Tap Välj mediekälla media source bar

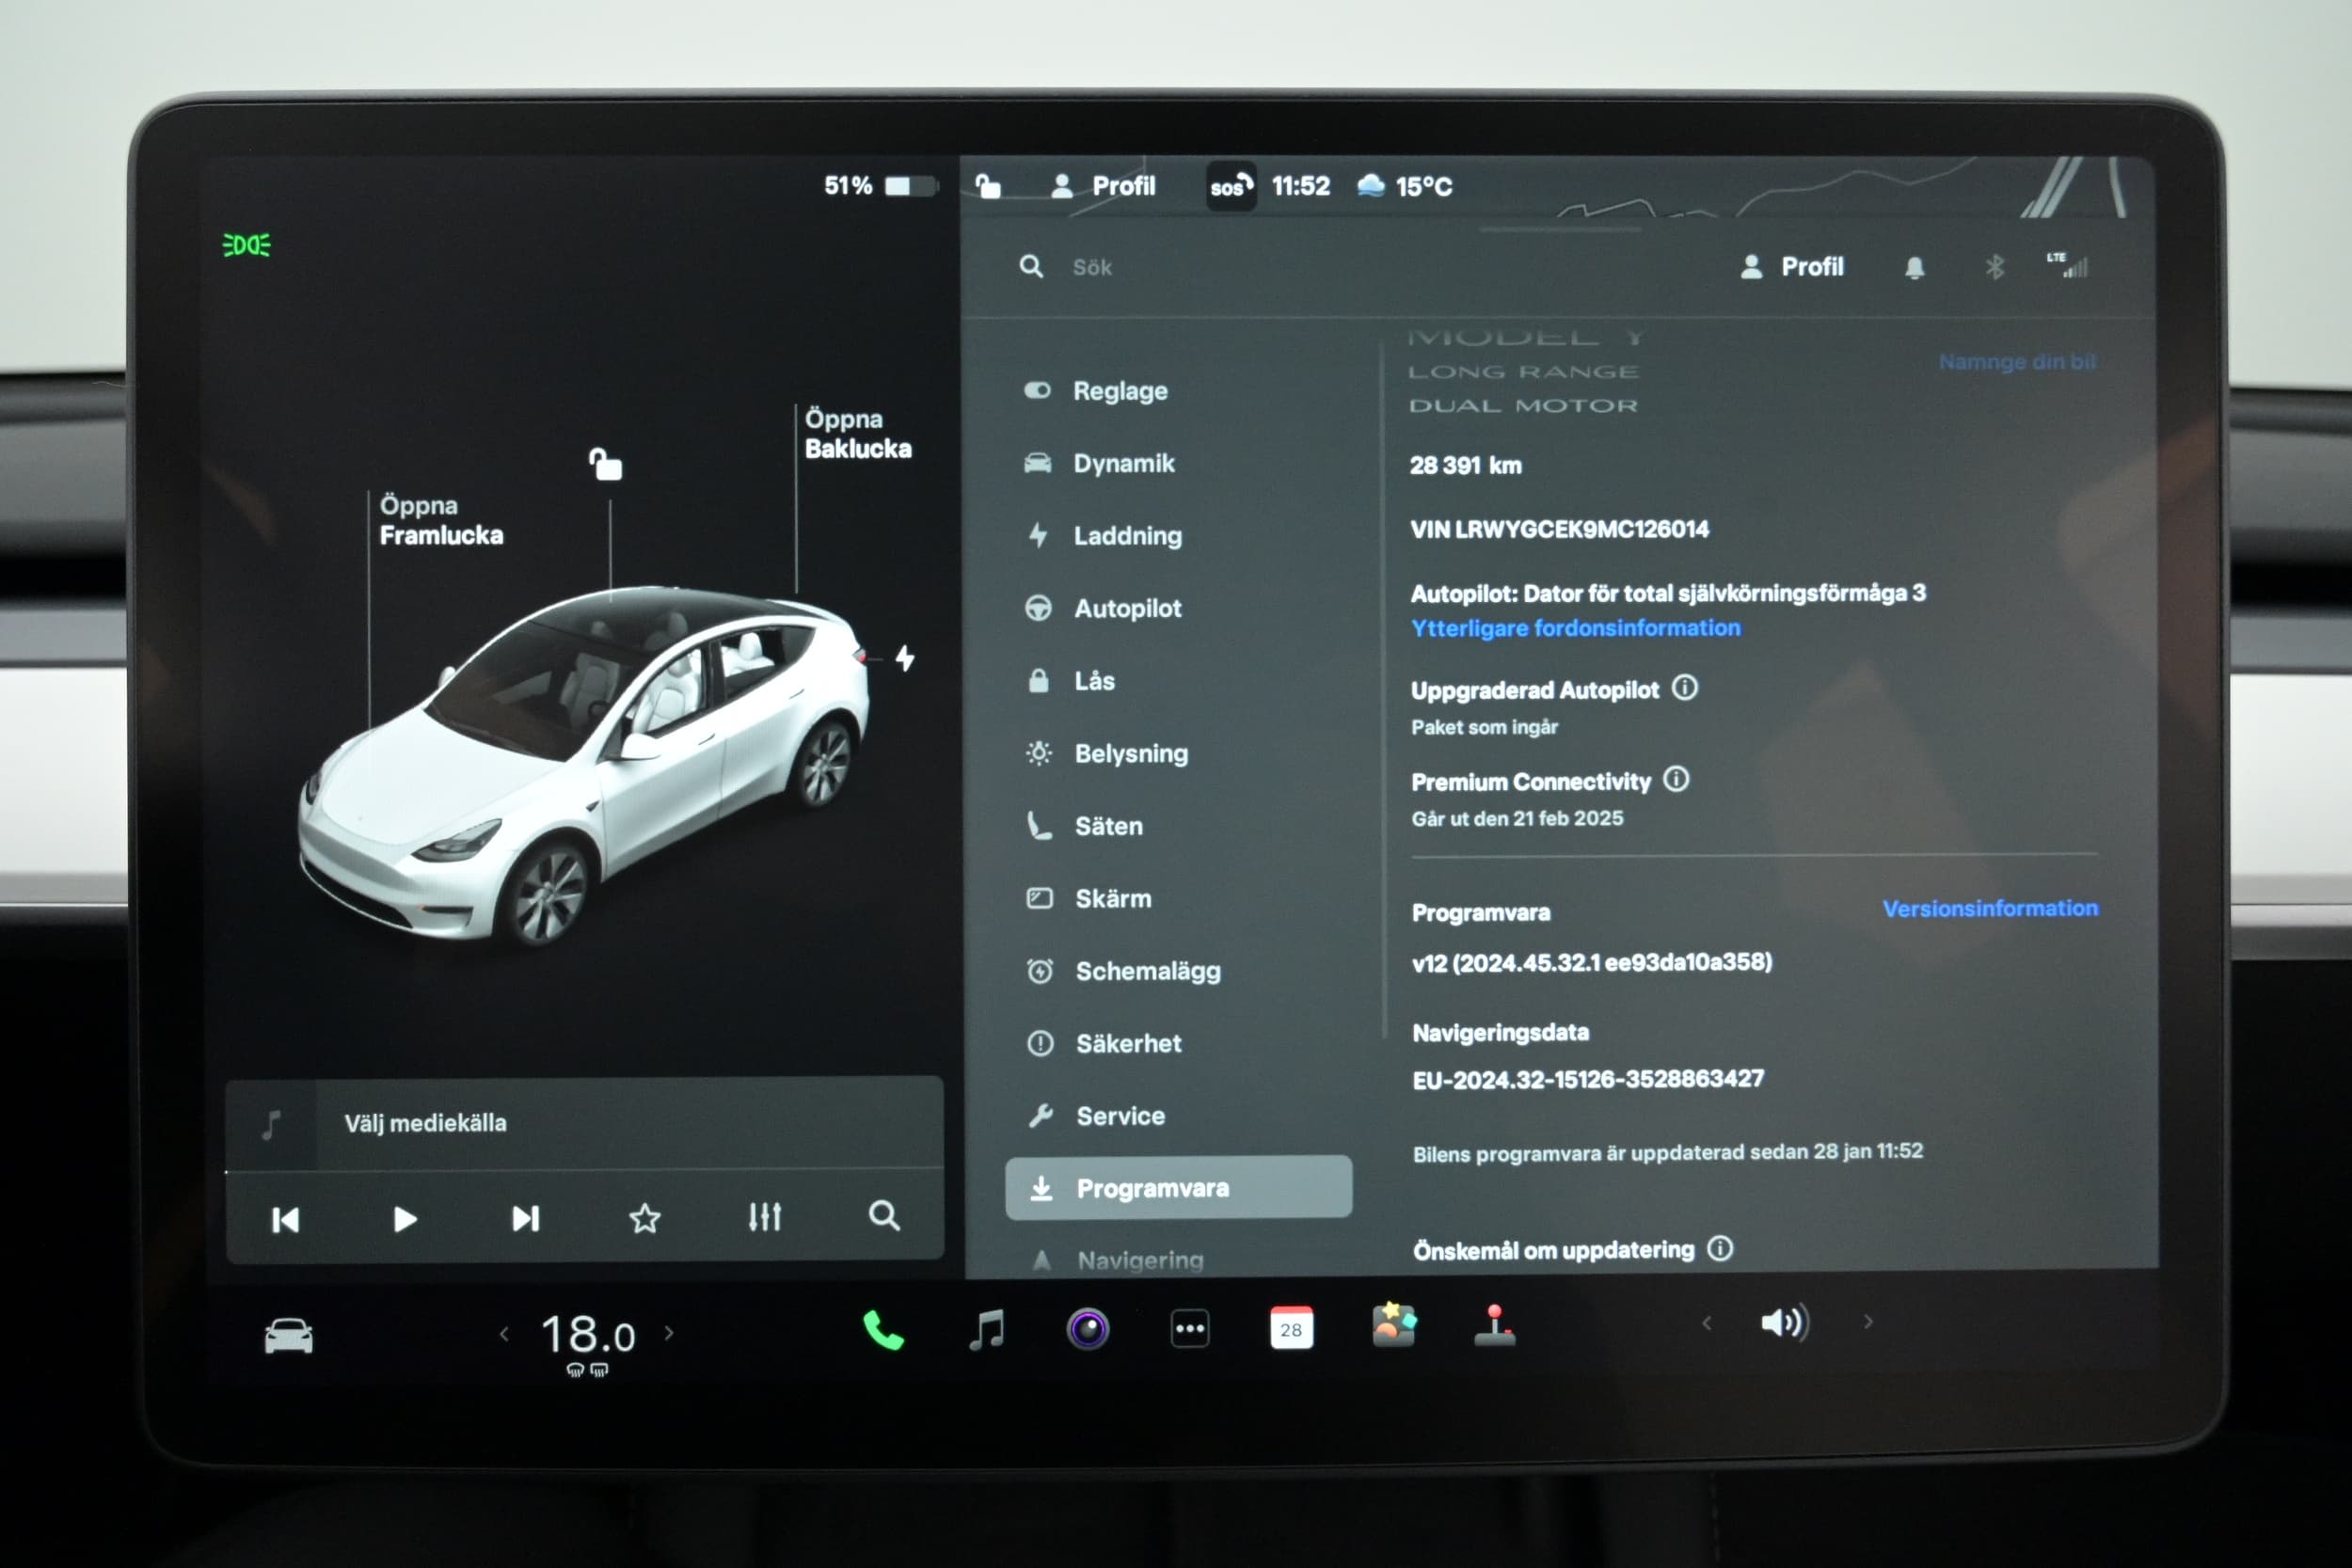pos(584,1123)
